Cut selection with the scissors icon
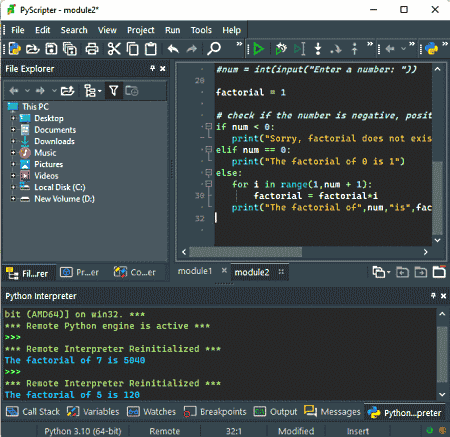The width and height of the screenshot is (450, 437). point(114,49)
